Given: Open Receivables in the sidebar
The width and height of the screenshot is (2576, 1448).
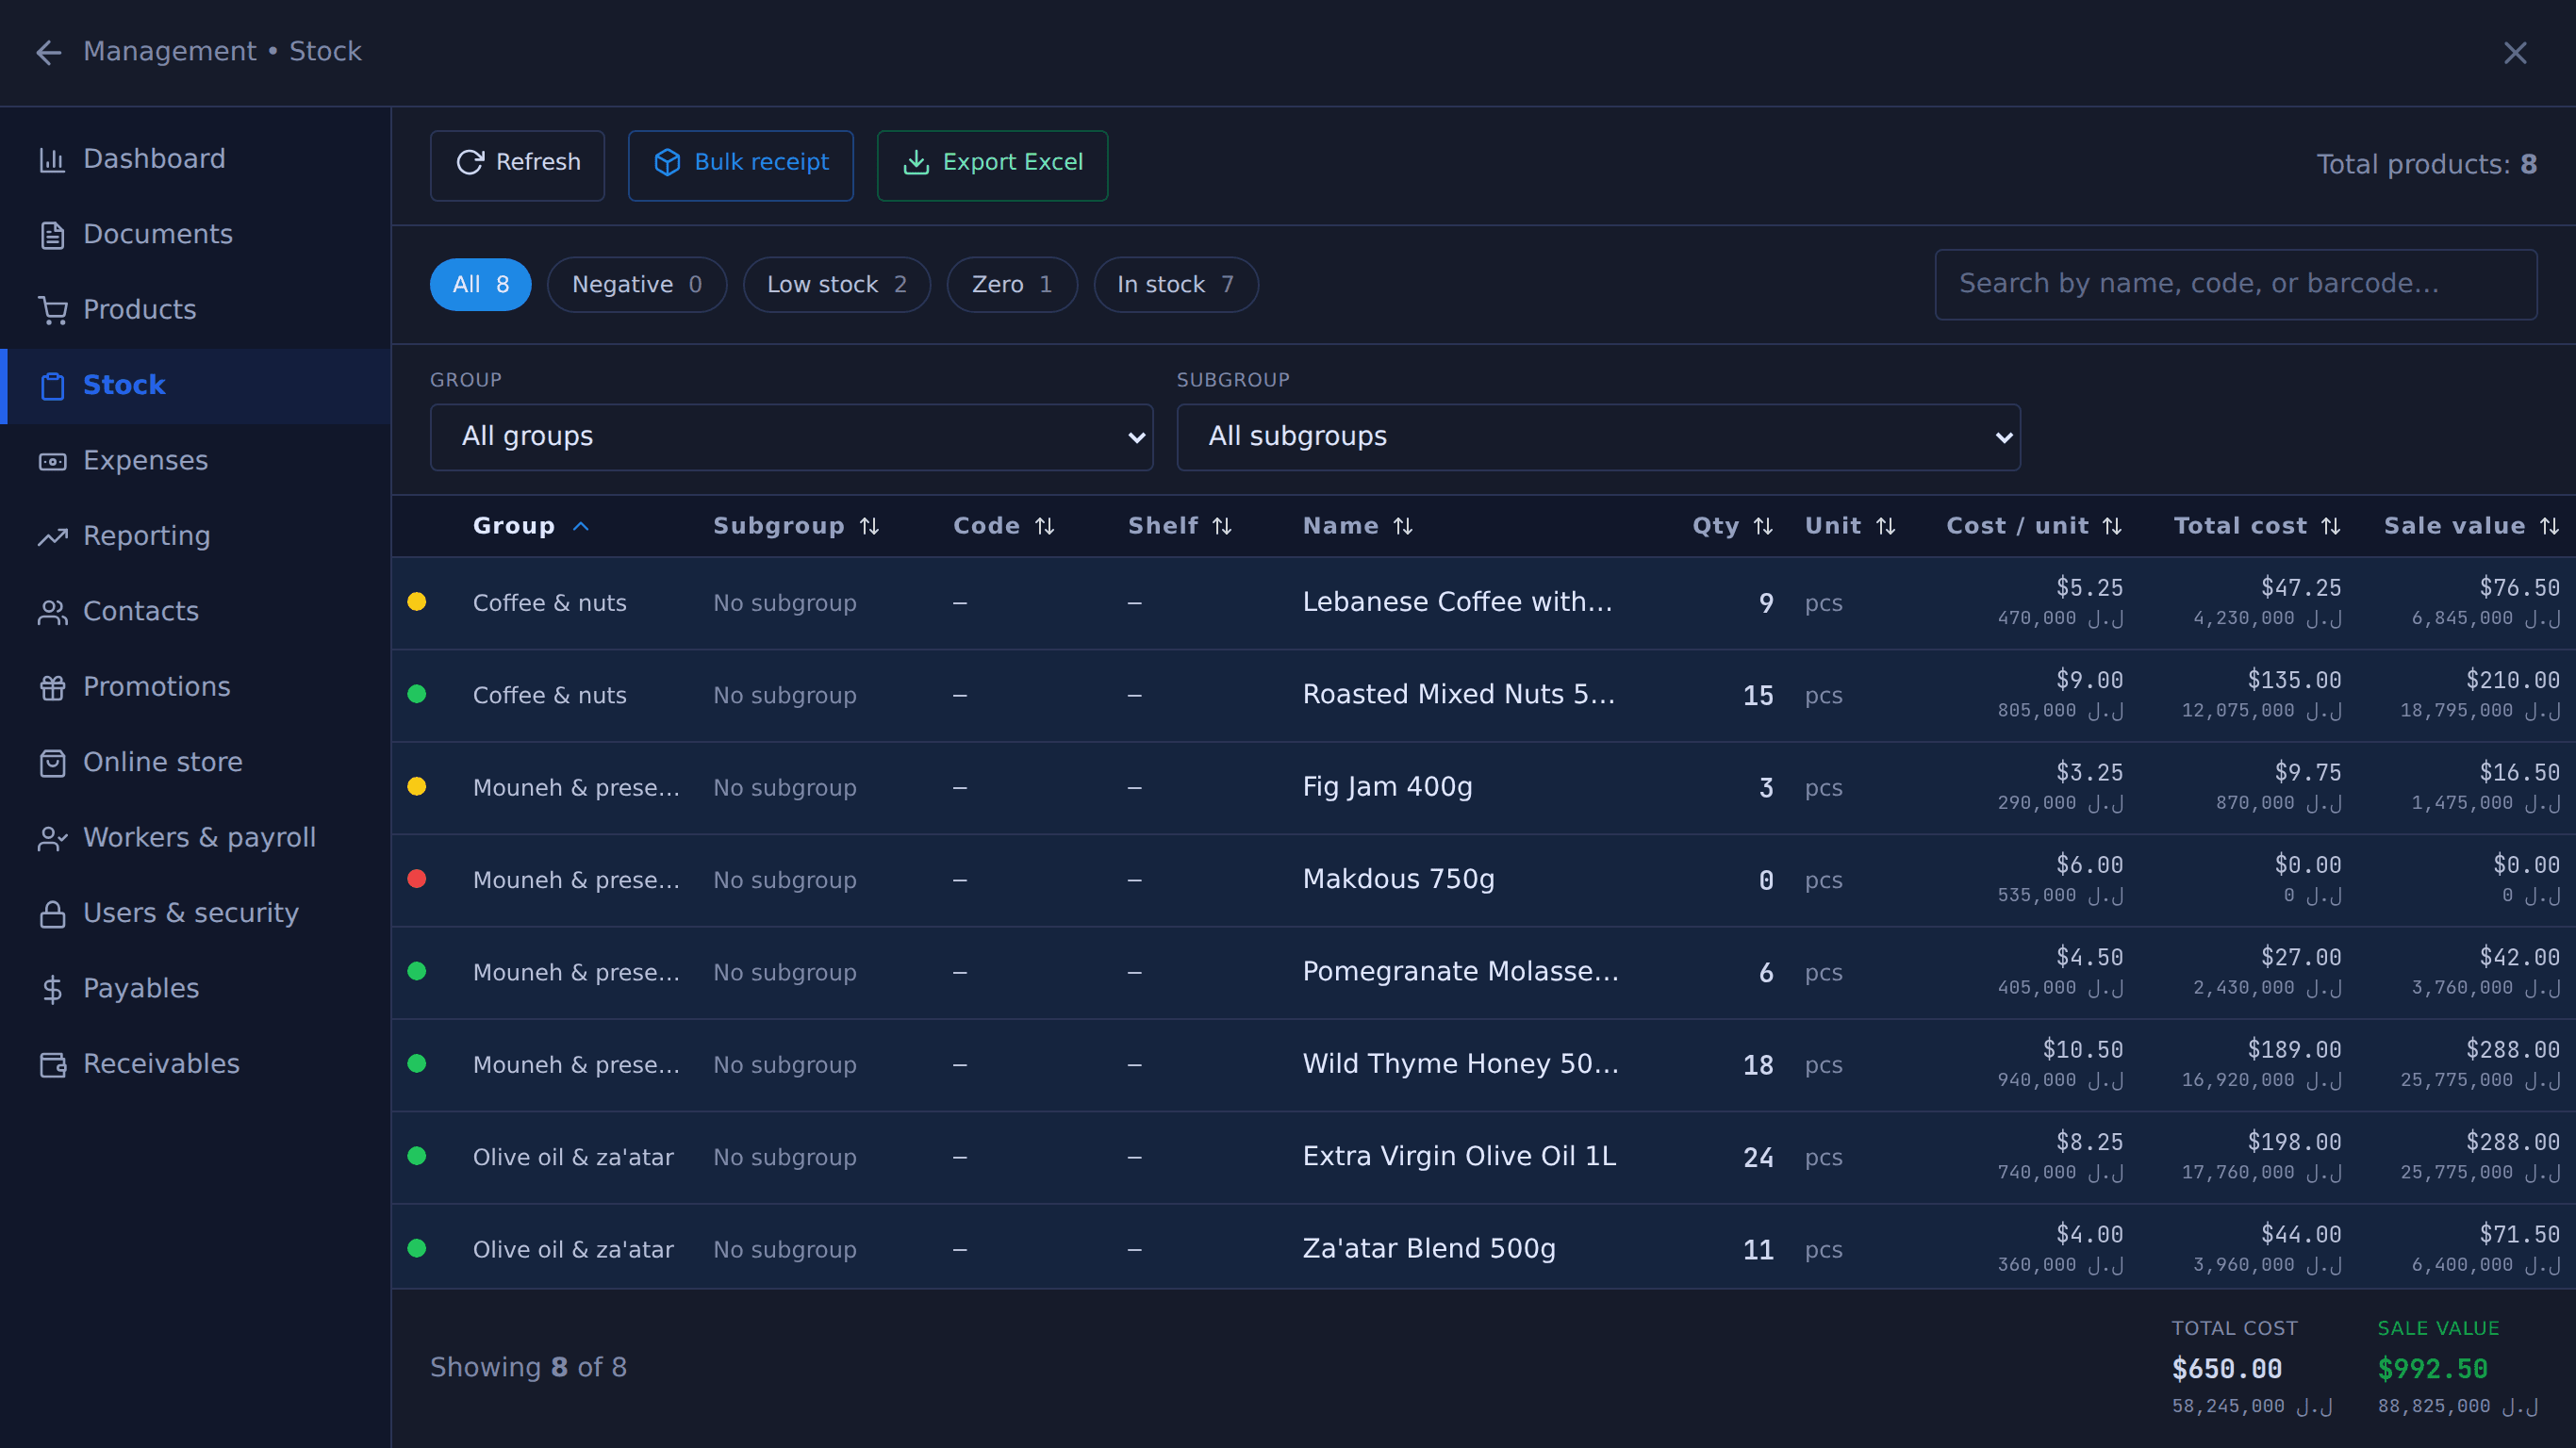Looking at the screenshot, I should [x=195, y=1064].
